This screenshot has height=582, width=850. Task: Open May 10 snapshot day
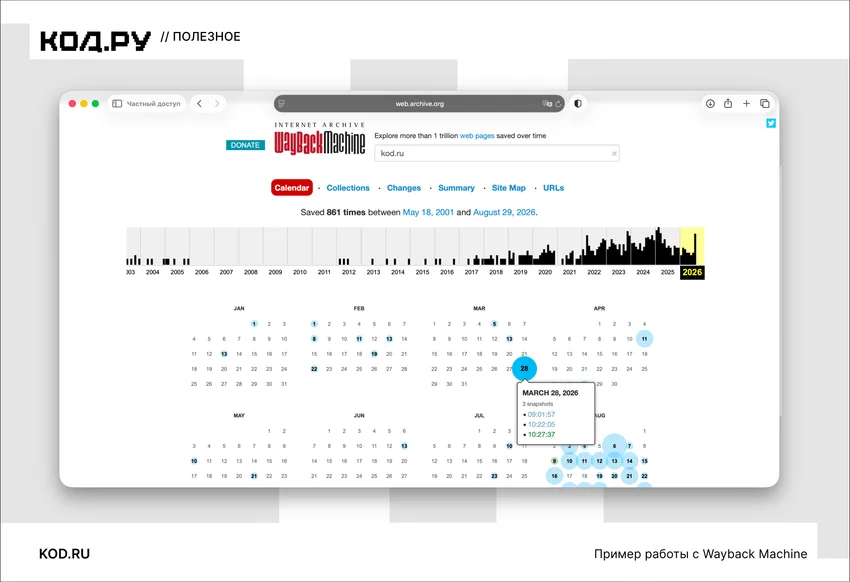pos(194,461)
